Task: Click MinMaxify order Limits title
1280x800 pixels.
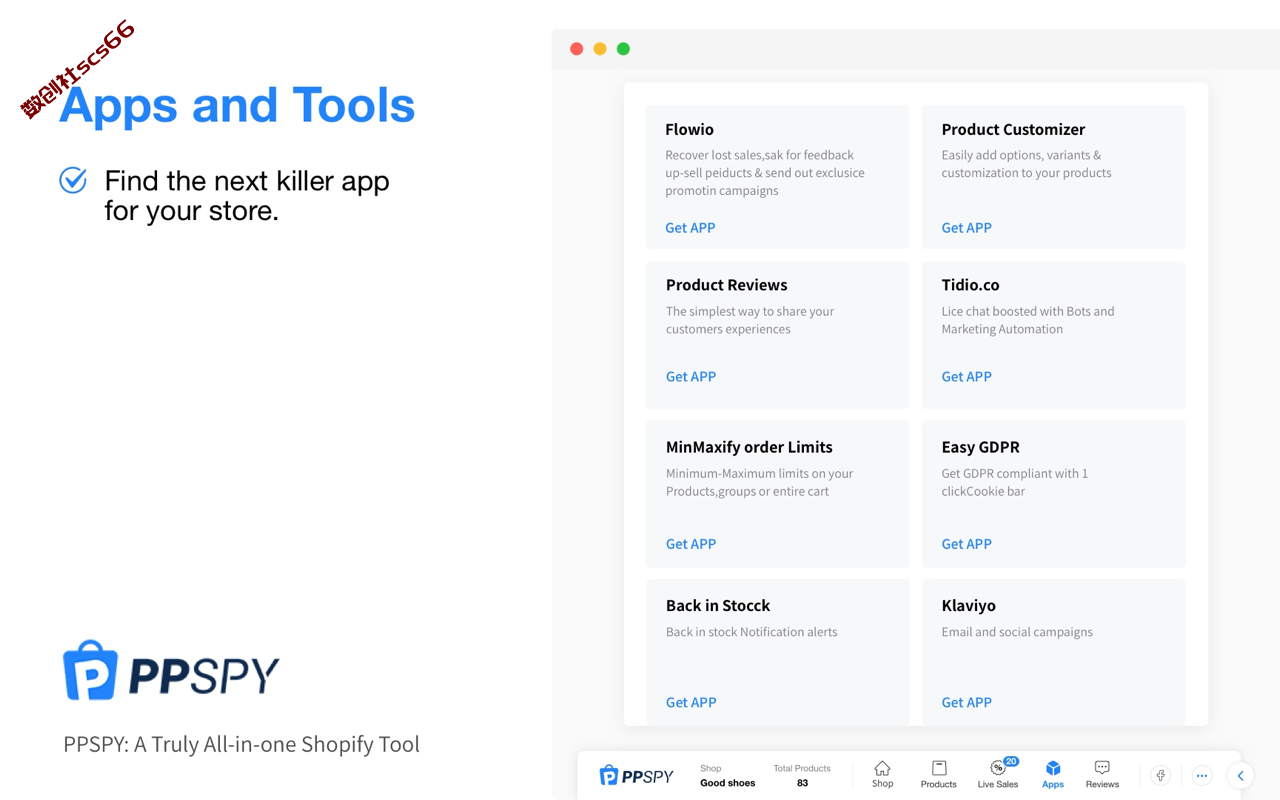Action: tap(749, 447)
